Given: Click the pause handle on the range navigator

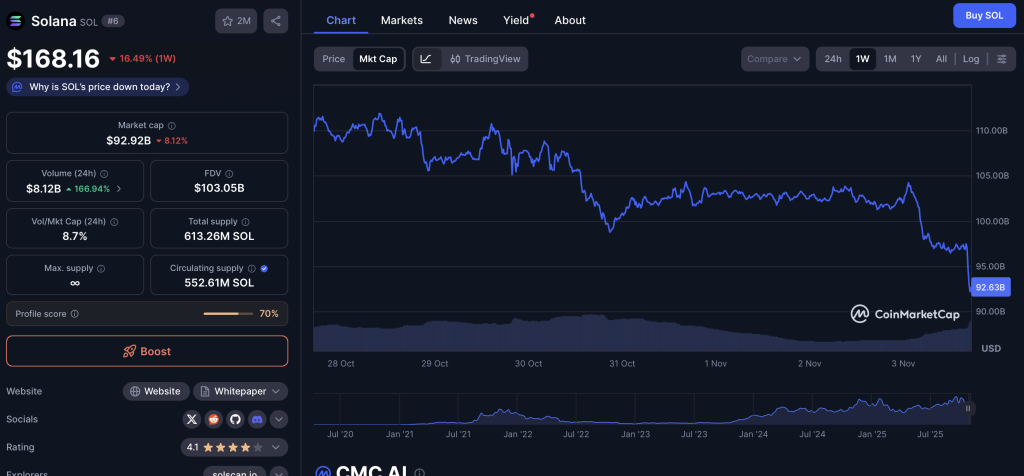Looking at the screenshot, I should tap(968, 409).
